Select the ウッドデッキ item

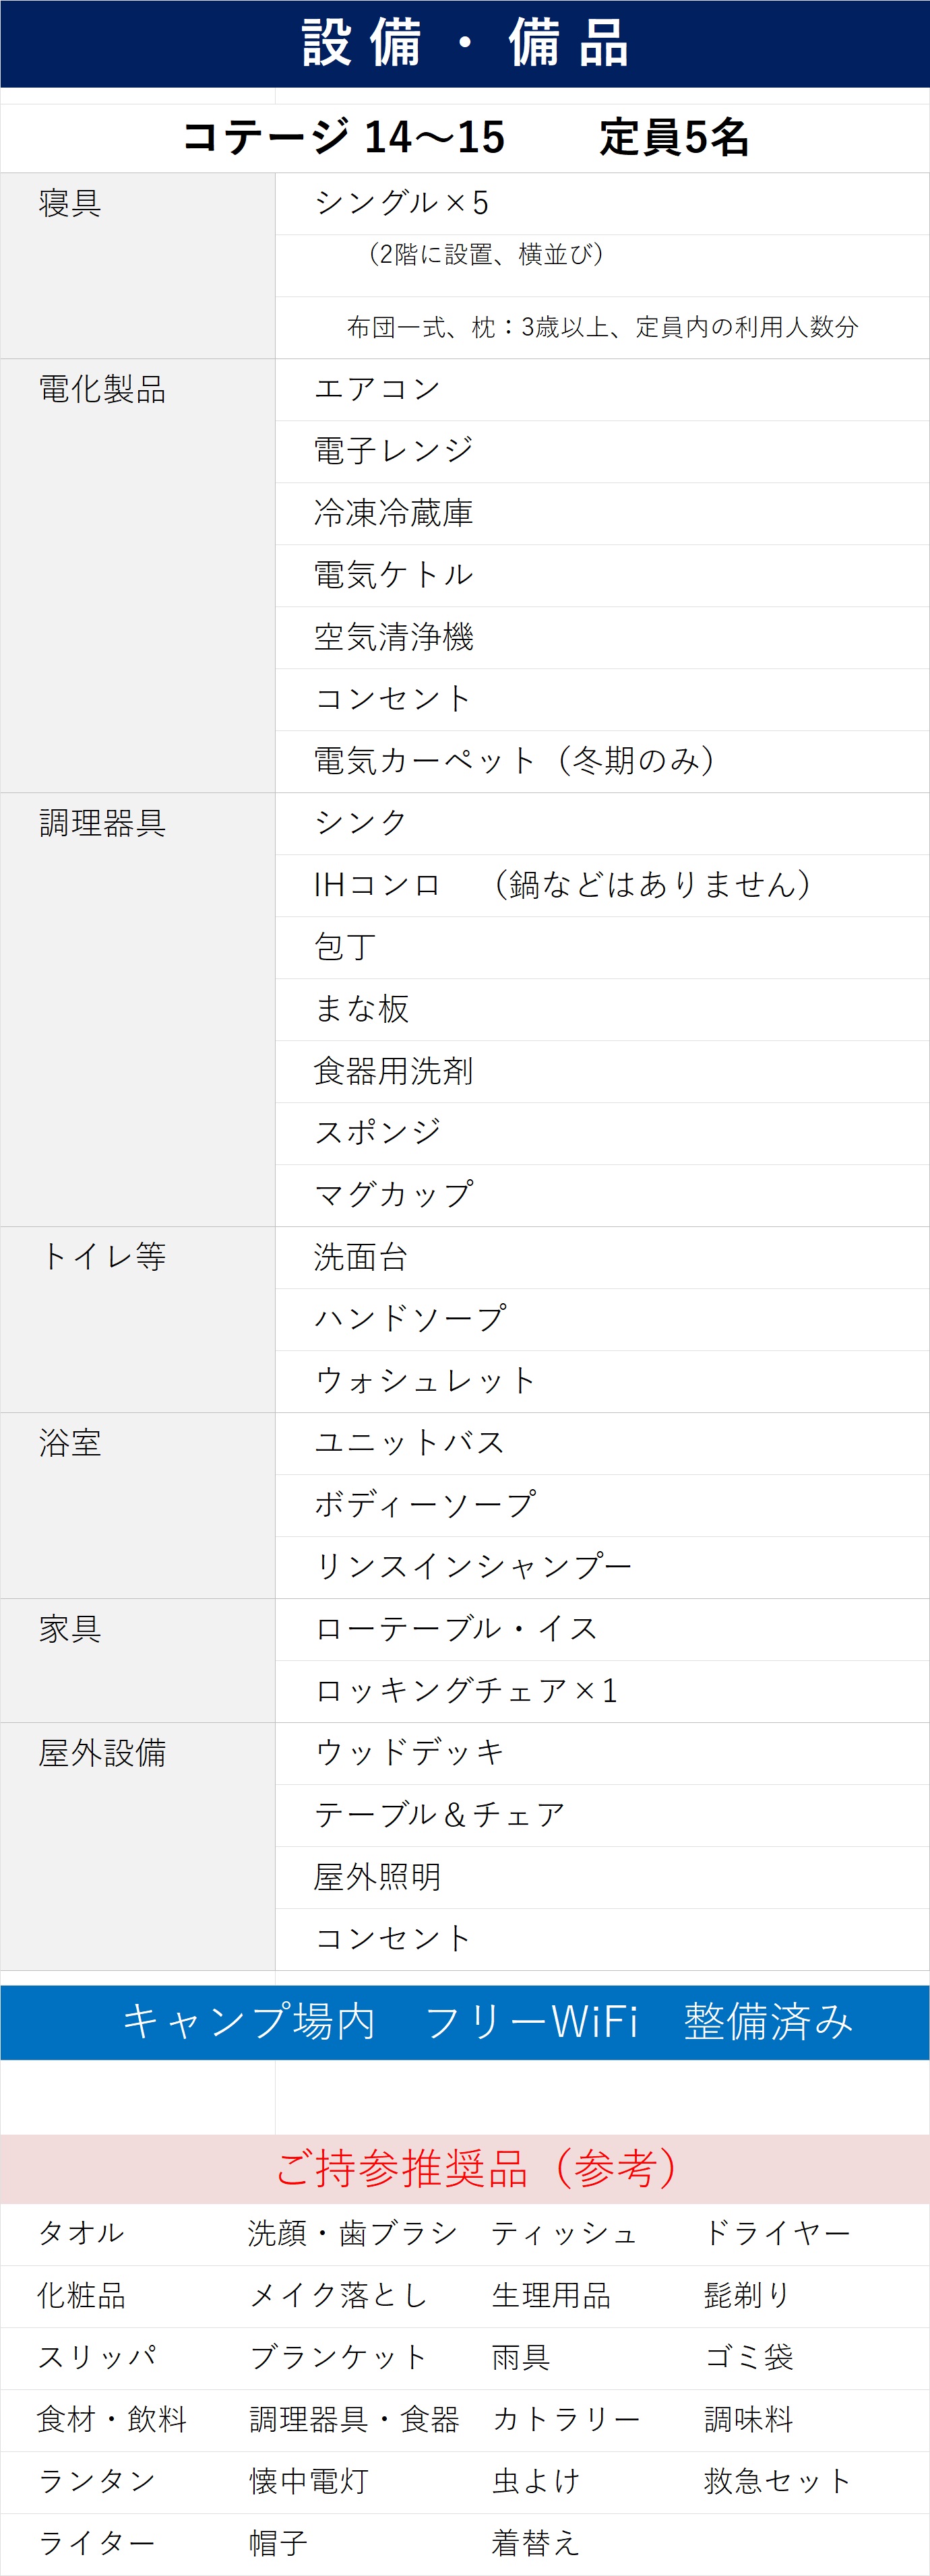(x=410, y=1753)
